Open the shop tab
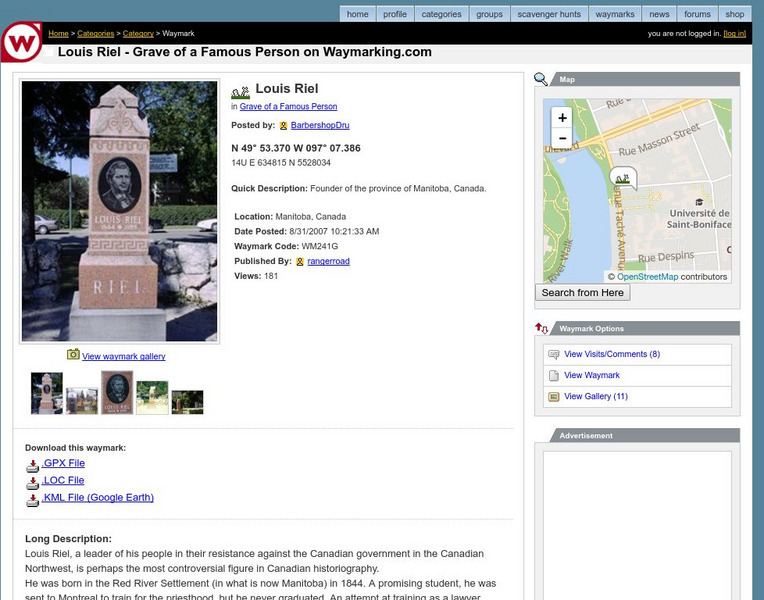This screenshot has height=600, width=764. (735, 14)
